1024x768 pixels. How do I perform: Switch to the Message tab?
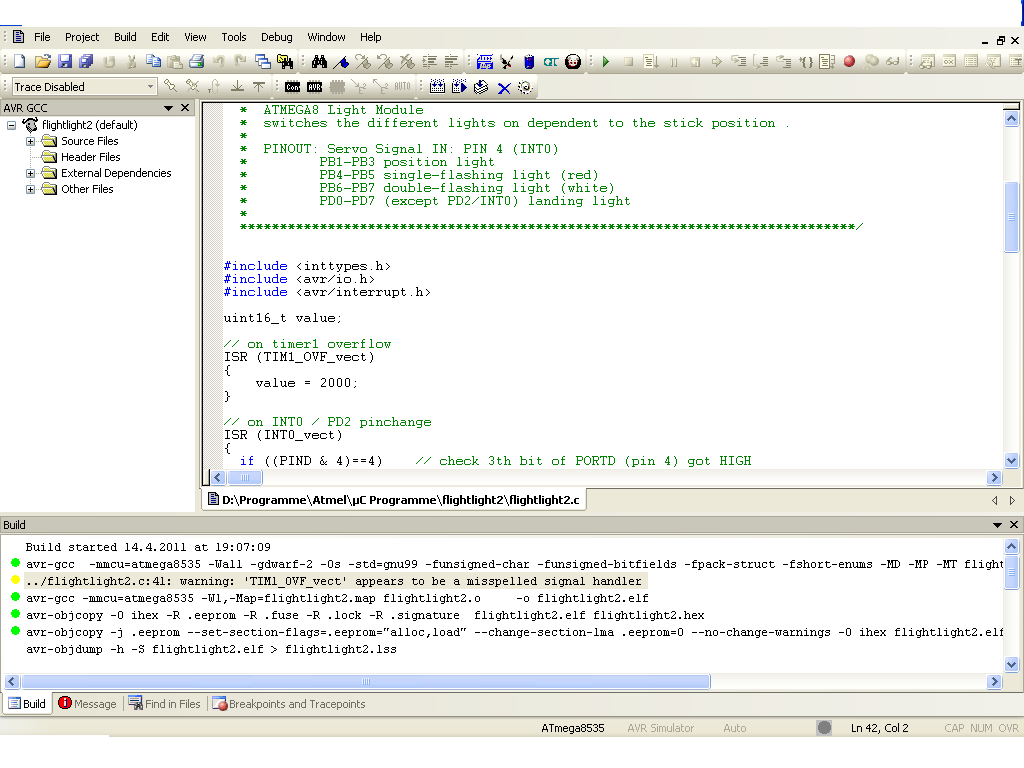coord(87,703)
